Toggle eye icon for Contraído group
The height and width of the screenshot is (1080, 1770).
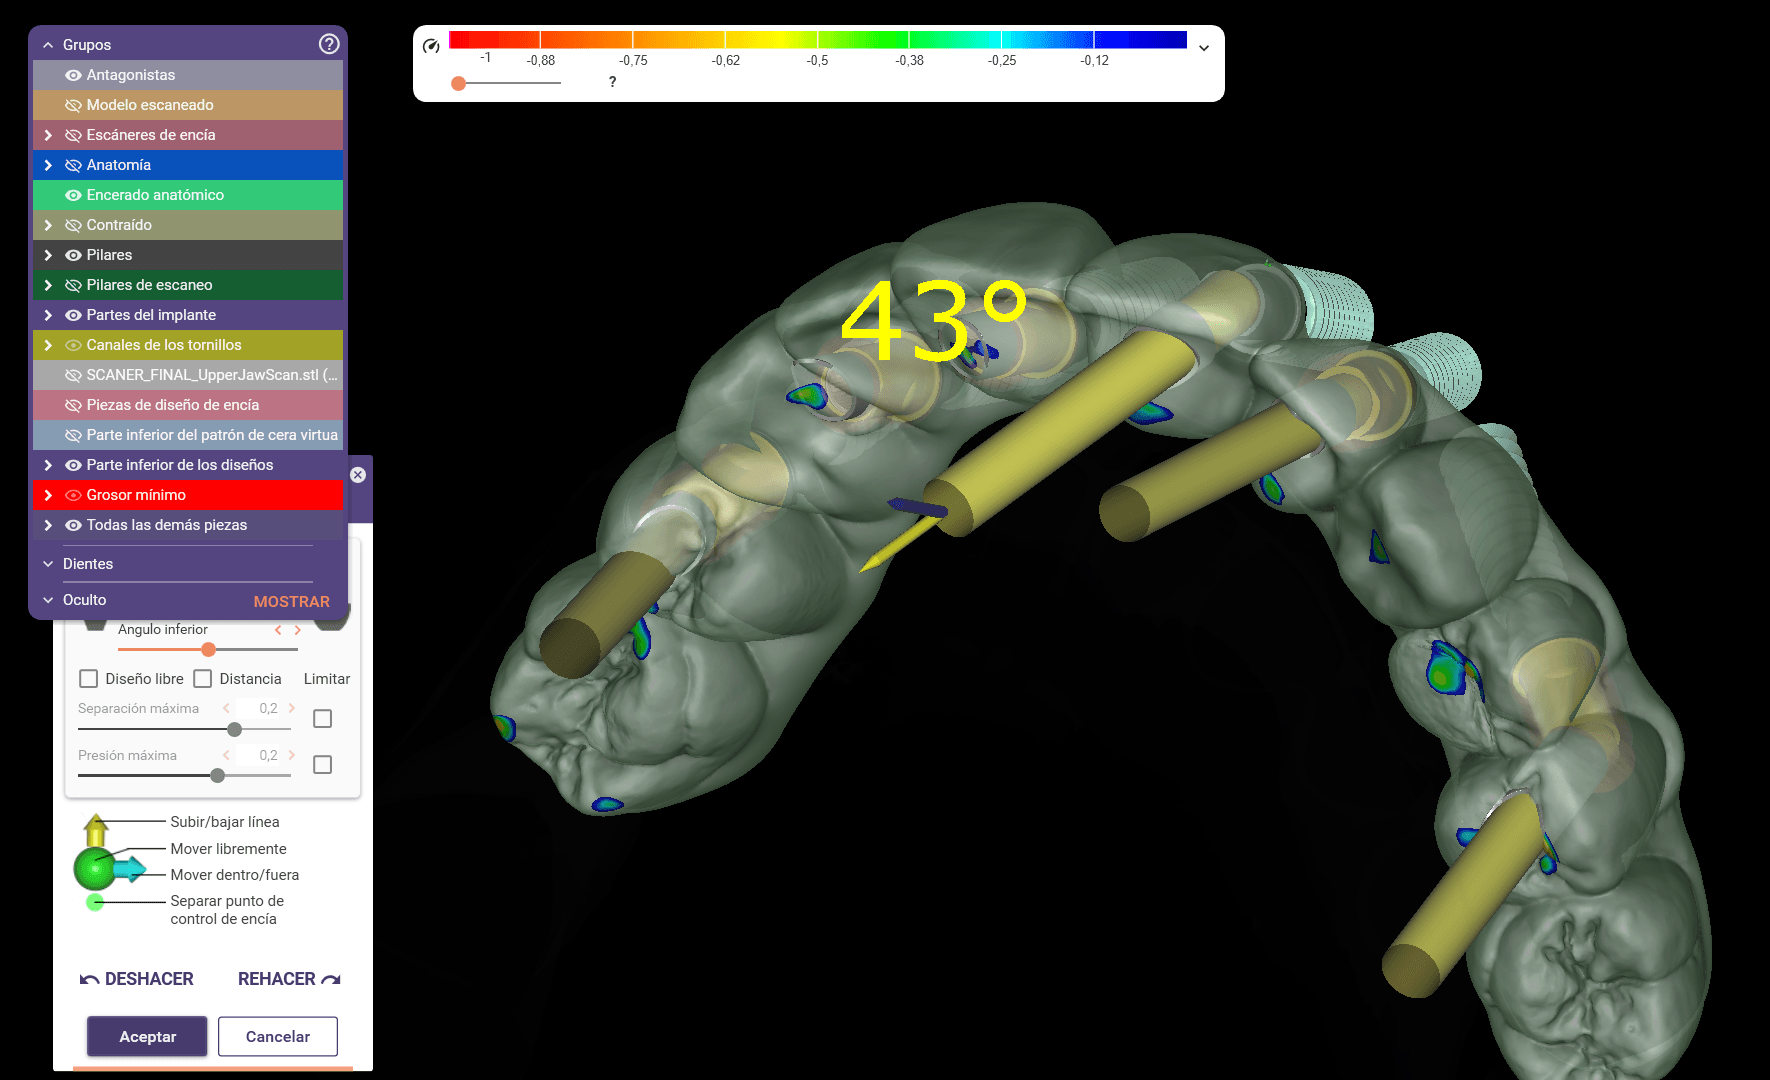click(73, 225)
